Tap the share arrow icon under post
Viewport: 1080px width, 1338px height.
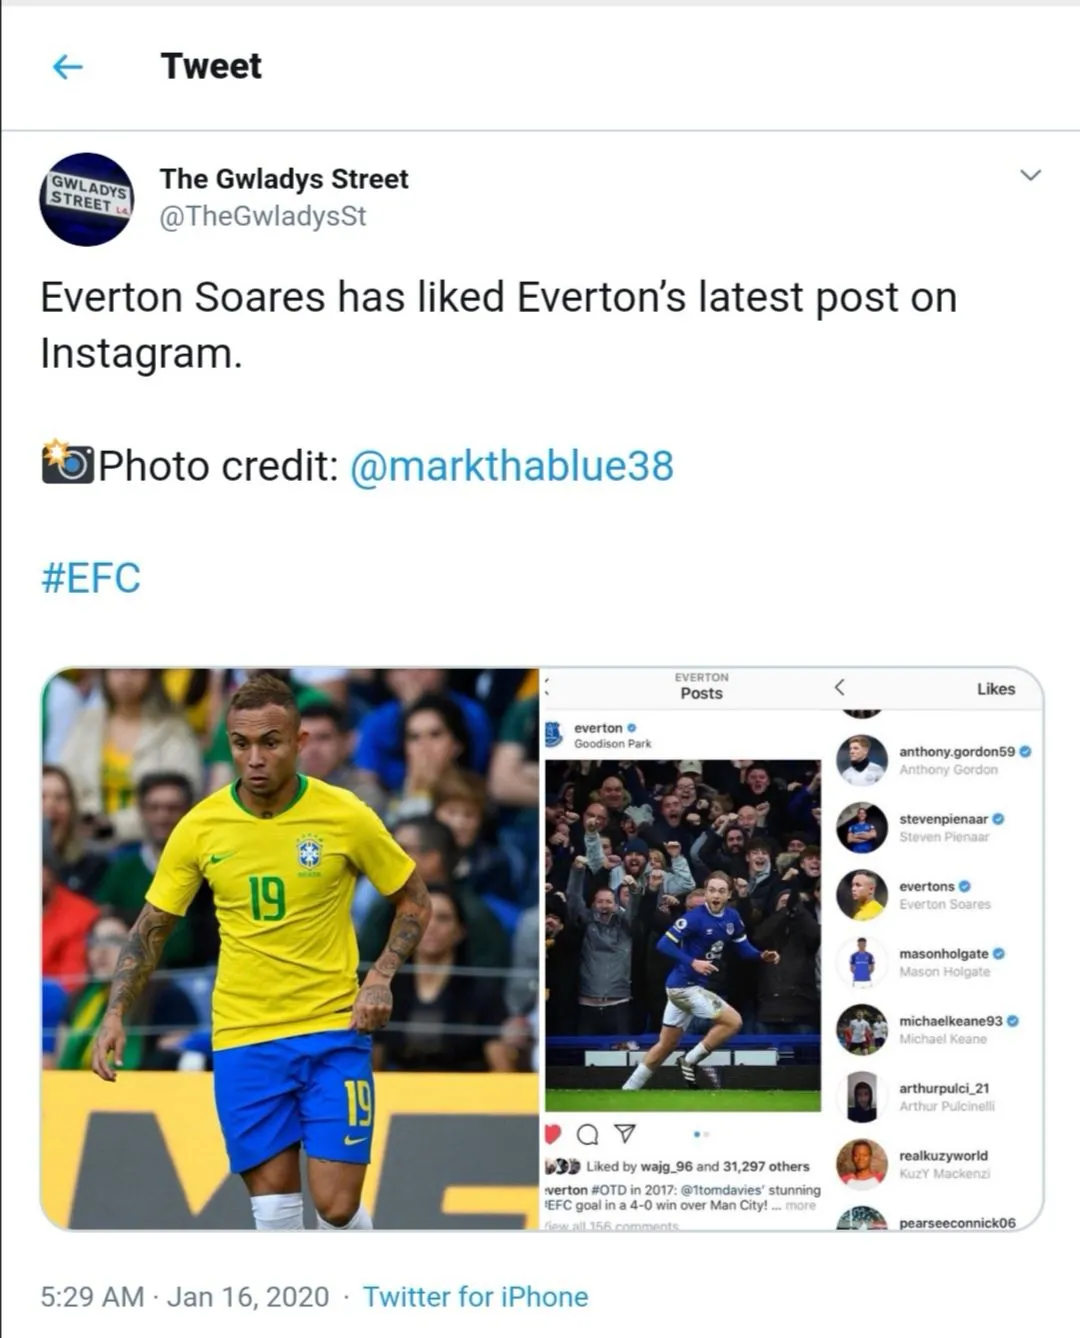point(625,1134)
